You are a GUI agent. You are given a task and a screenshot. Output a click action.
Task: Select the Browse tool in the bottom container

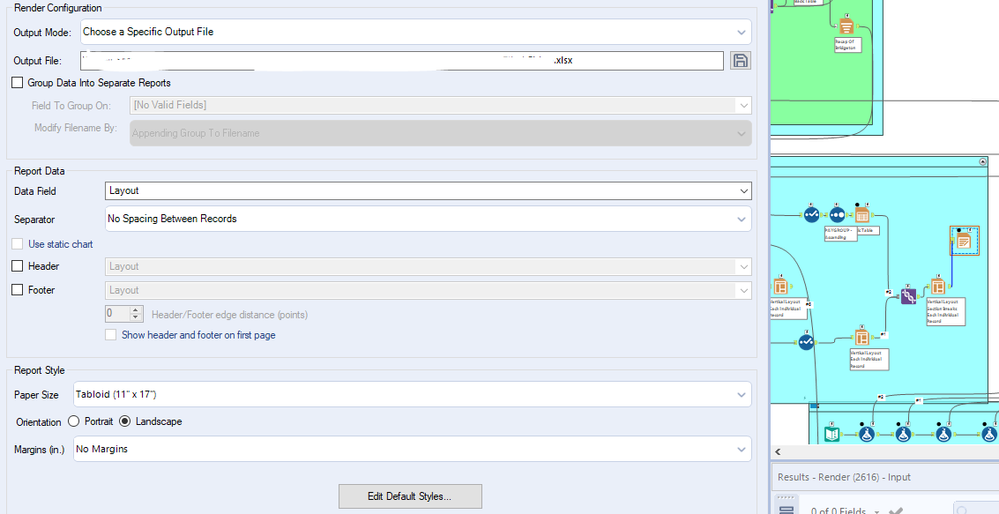tap(833, 433)
